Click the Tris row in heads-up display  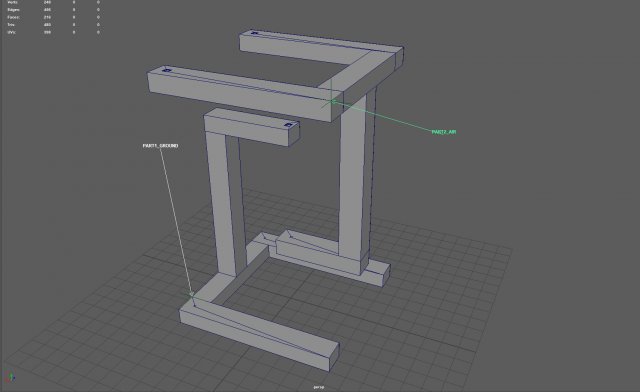(53, 24)
